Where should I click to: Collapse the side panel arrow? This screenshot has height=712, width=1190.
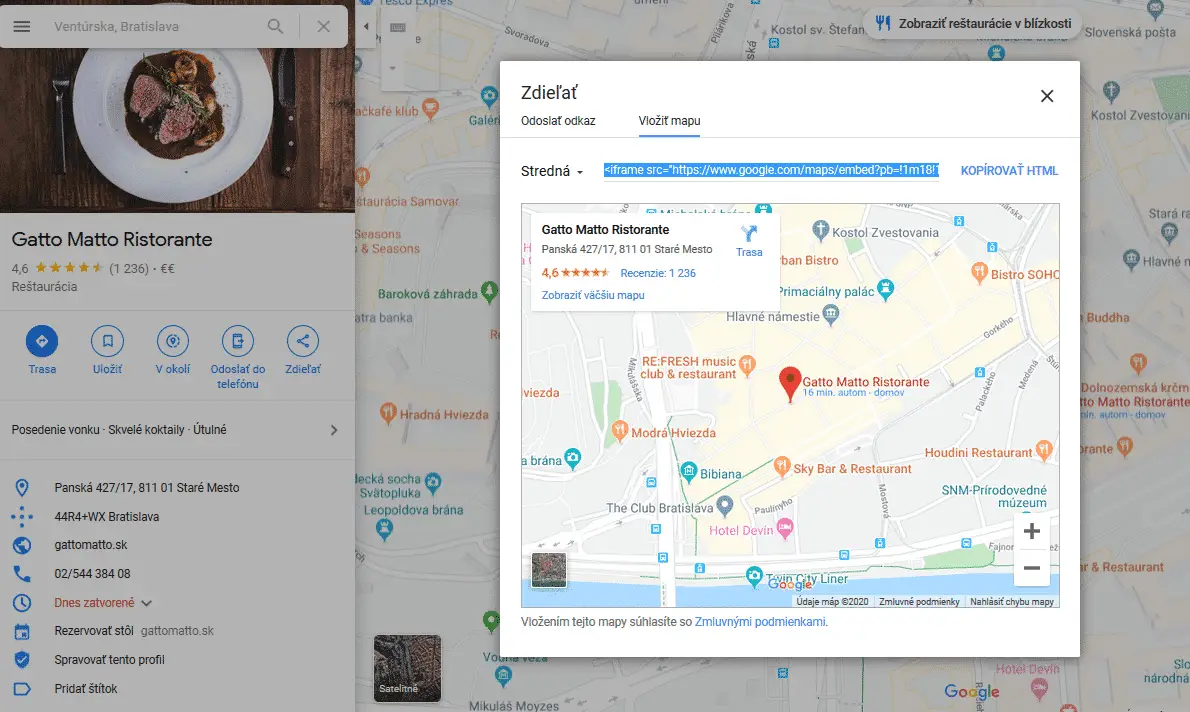pos(366,27)
